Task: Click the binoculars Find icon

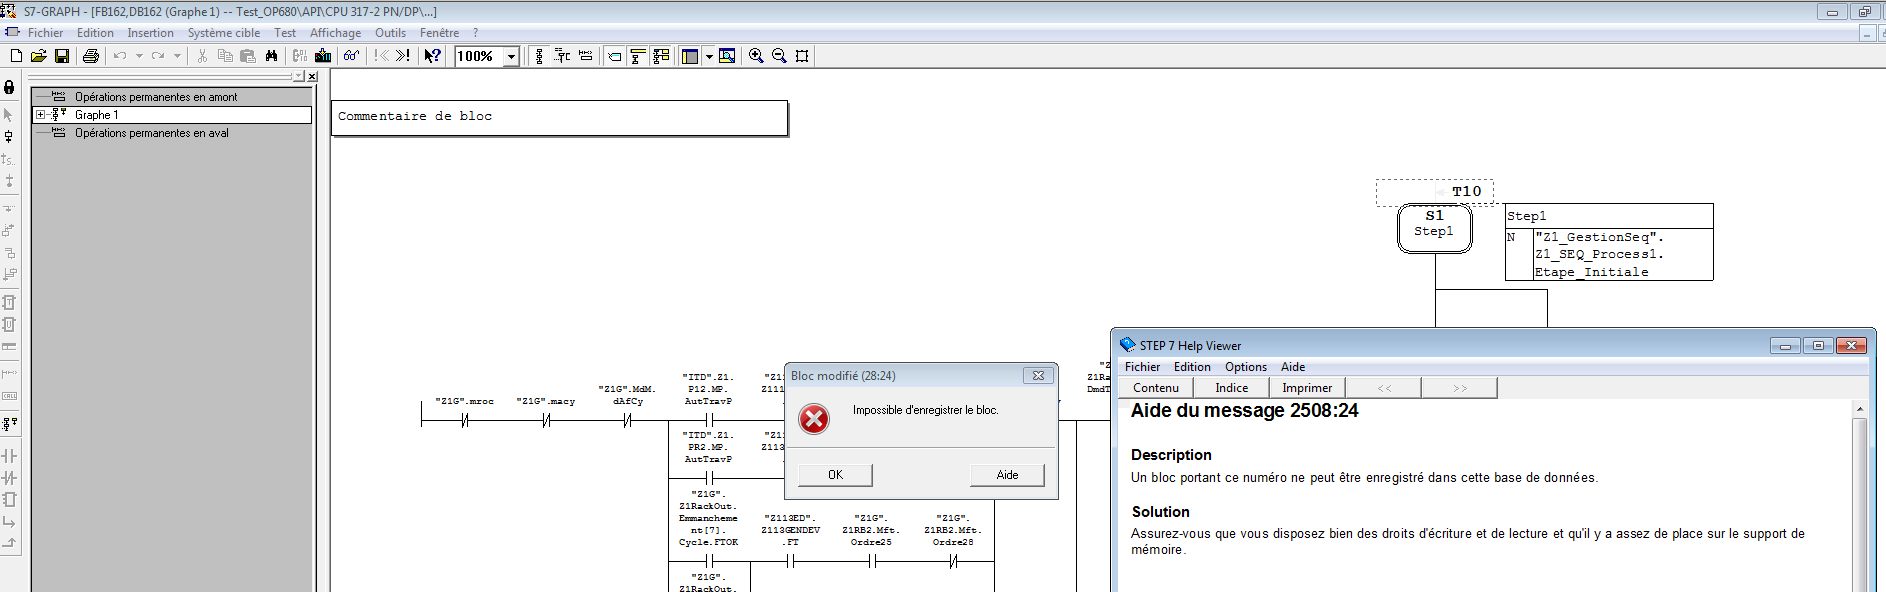Action: (x=271, y=56)
